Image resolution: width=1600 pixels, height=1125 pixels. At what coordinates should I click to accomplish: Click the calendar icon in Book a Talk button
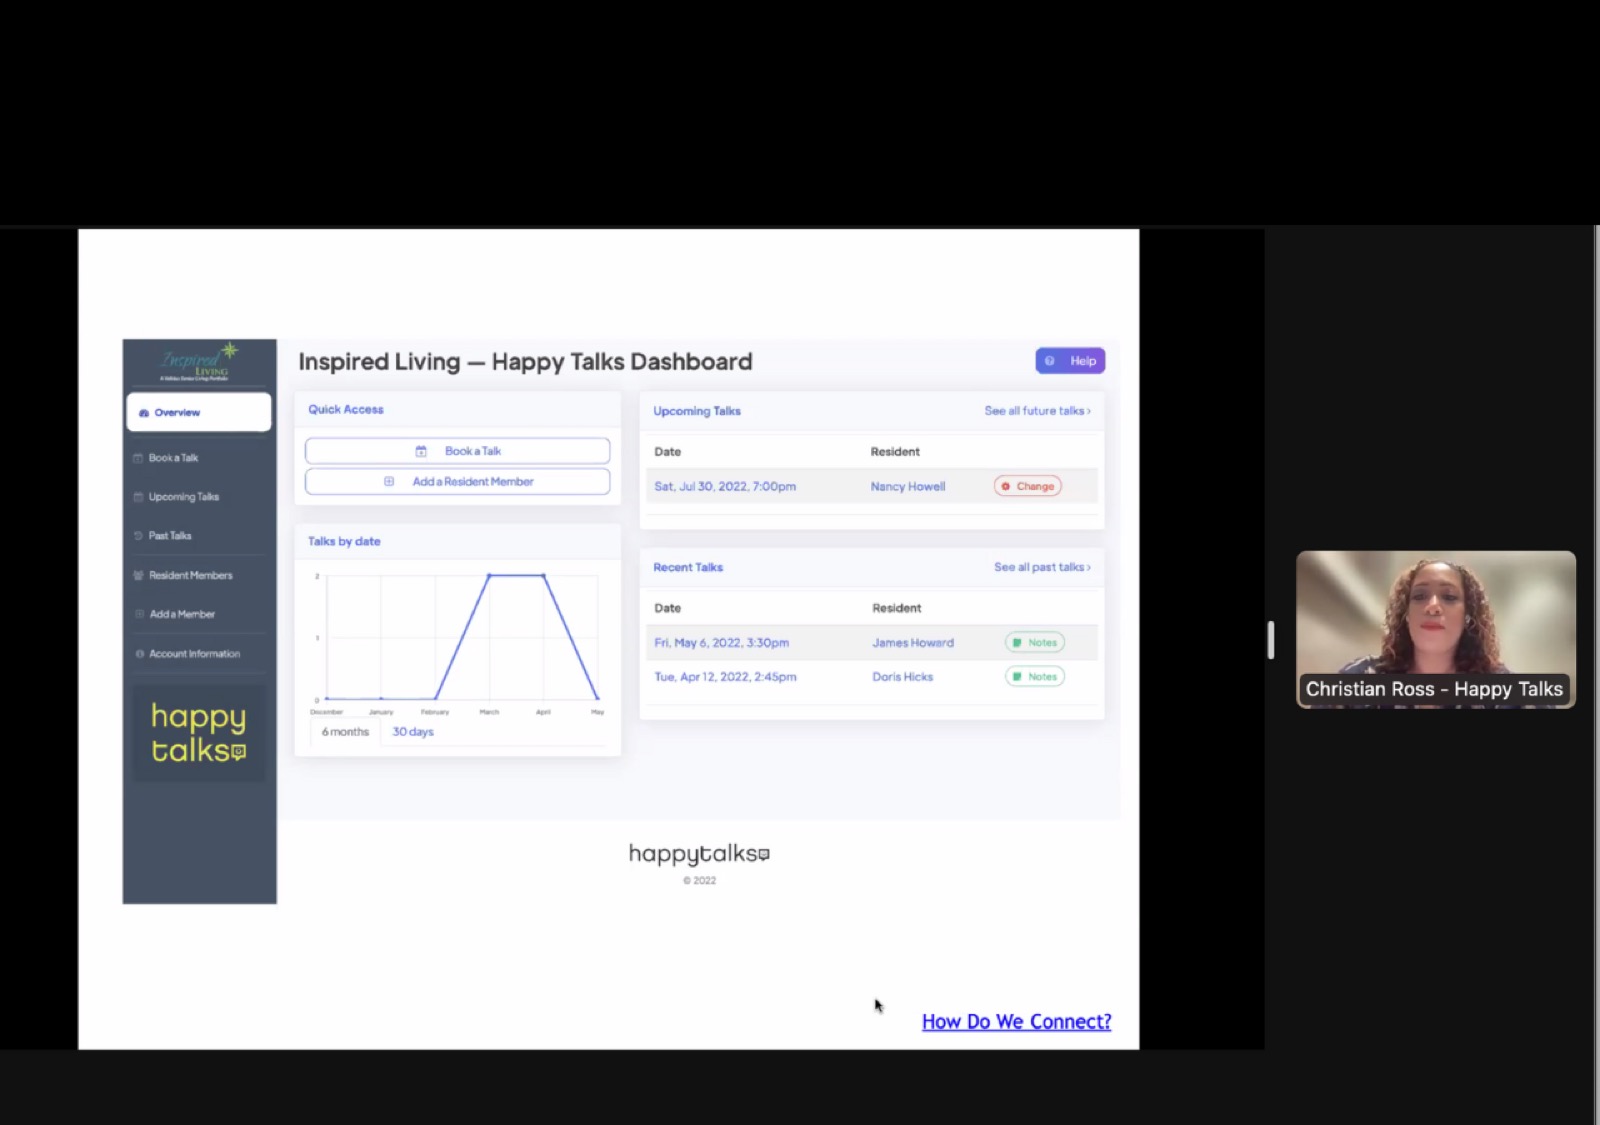421,451
